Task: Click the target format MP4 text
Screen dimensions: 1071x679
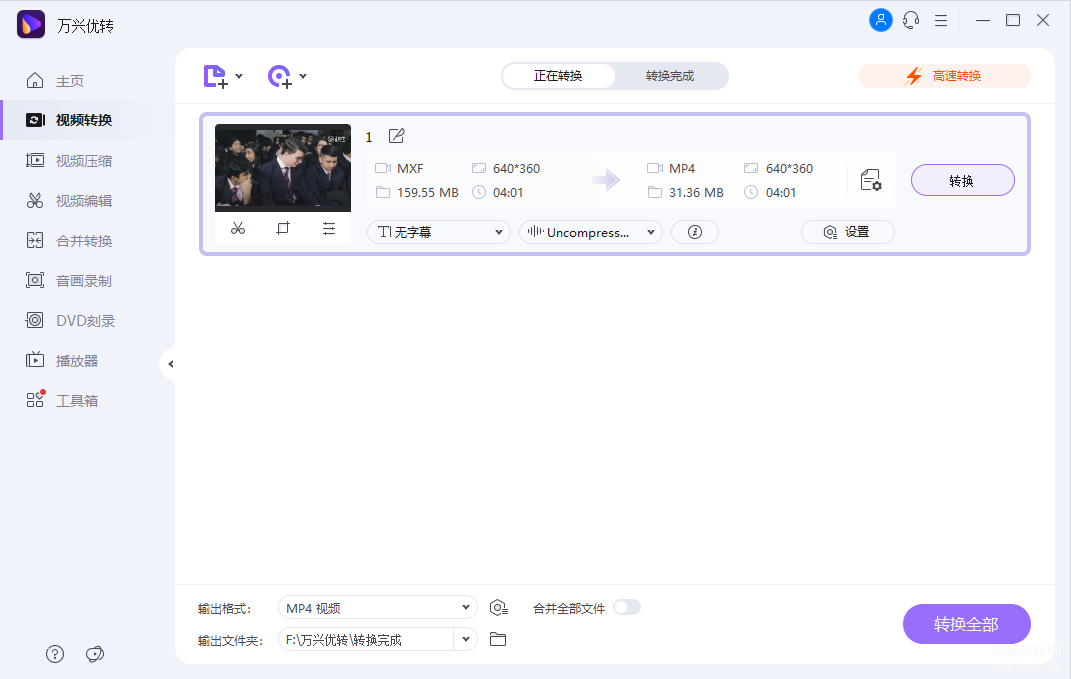Action: [x=682, y=169]
